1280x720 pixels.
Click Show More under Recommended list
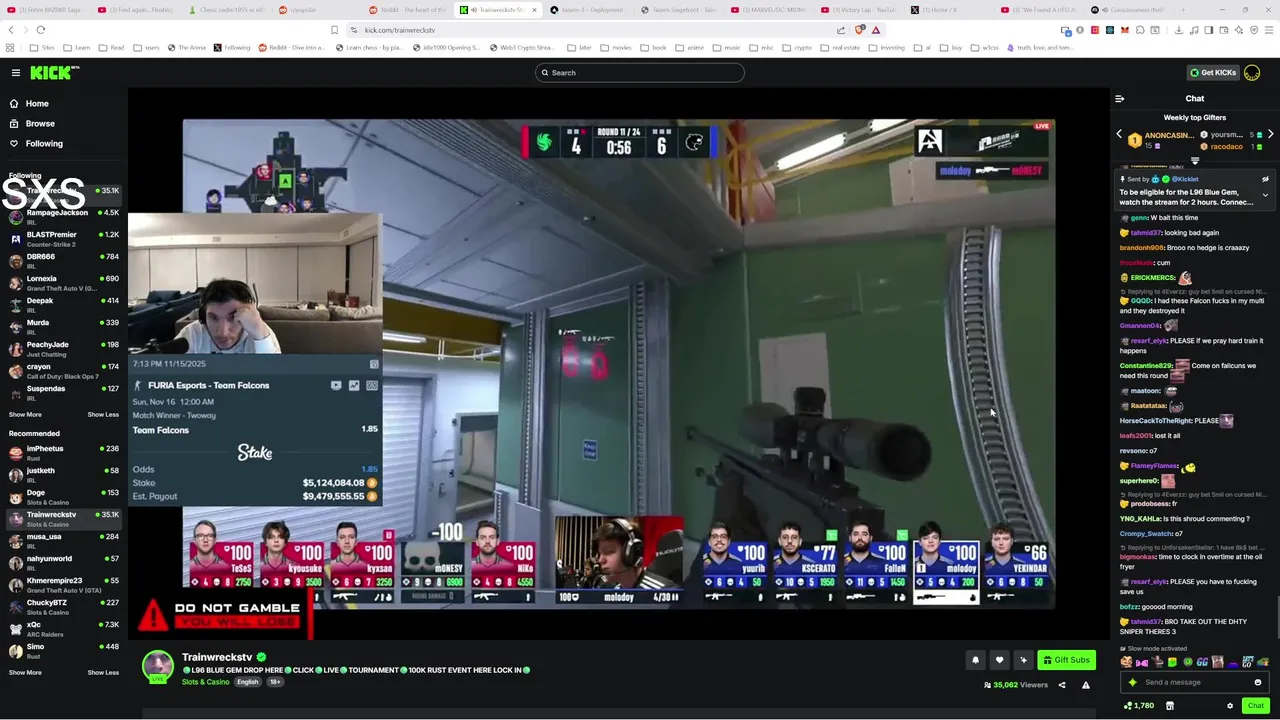click(25, 673)
